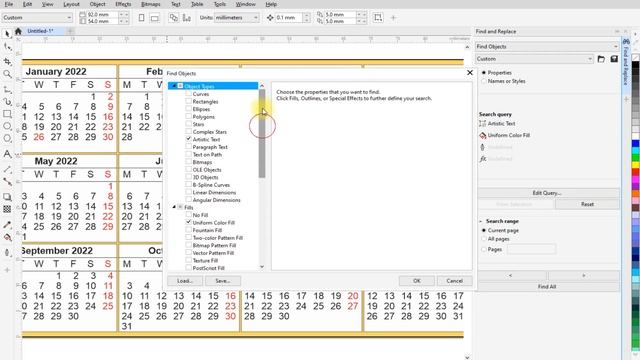Click the scroll up arrow of the properties list

(262, 86)
